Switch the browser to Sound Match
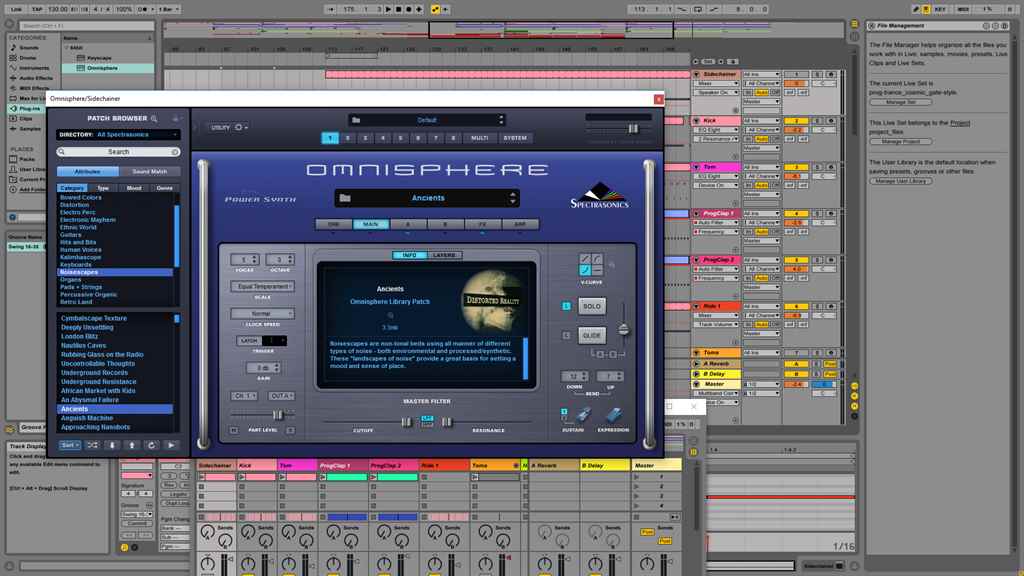Viewport: 1024px width, 576px height. [x=150, y=172]
